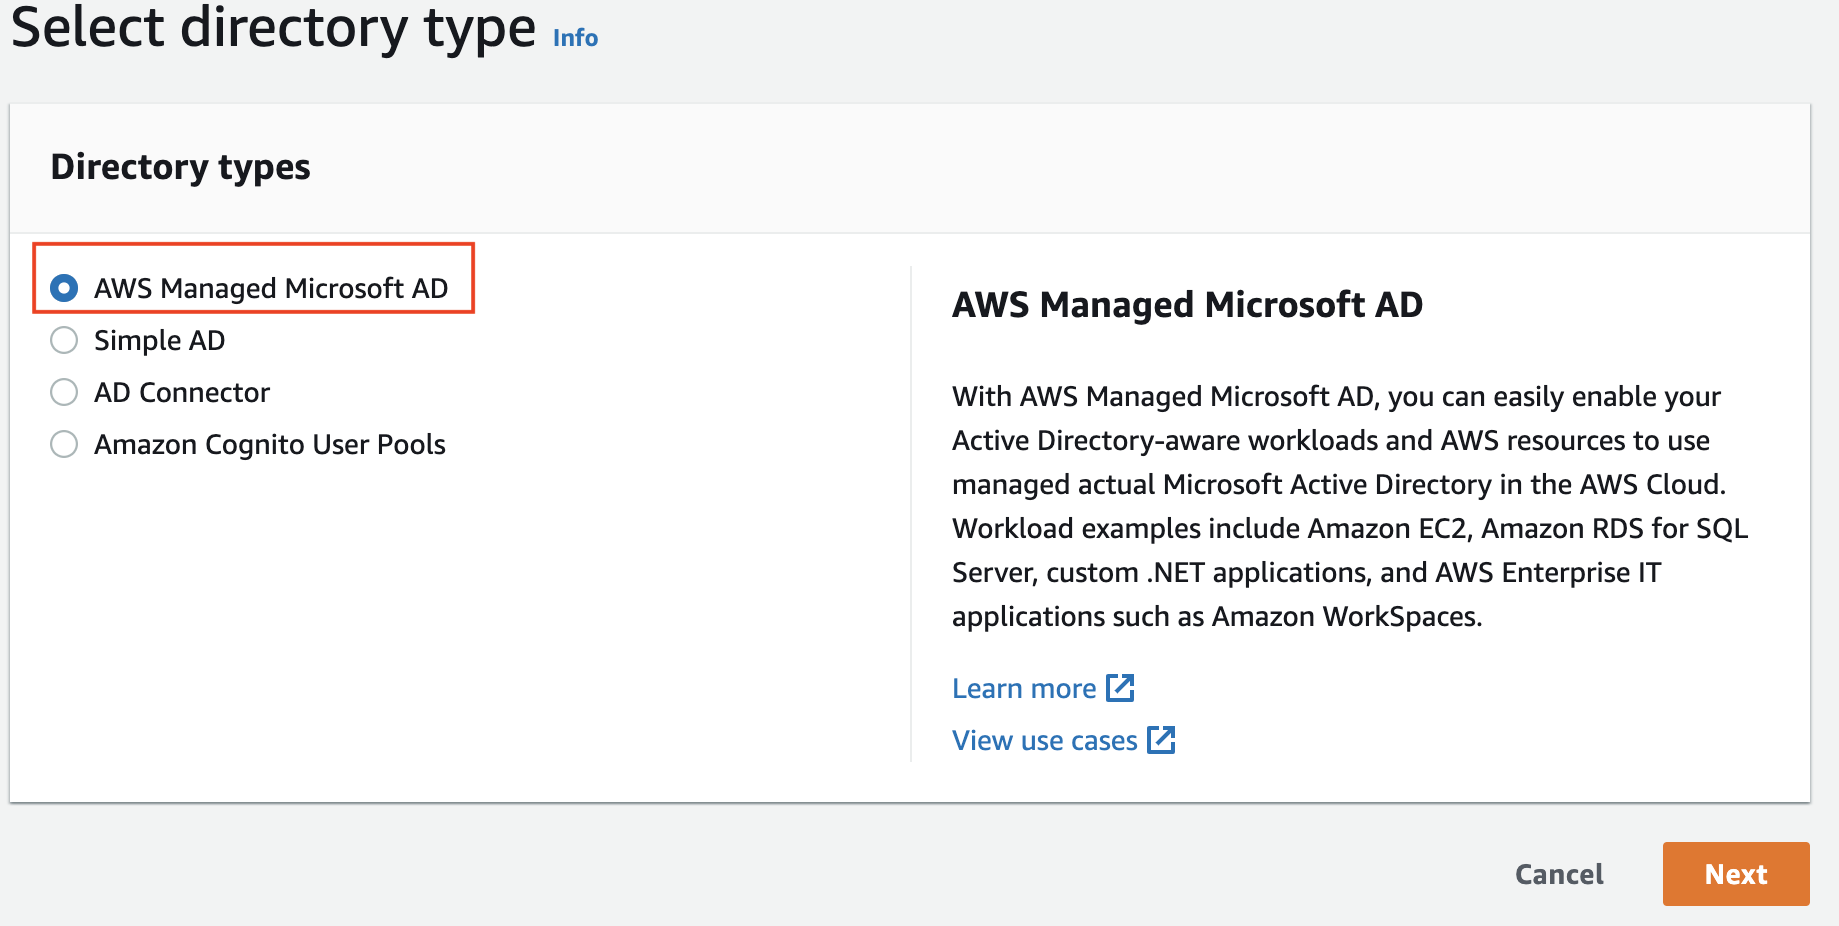The height and width of the screenshot is (926, 1839).
Task: Pick Amazon Cognito User Pools radio option
Action: pos(64,444)
